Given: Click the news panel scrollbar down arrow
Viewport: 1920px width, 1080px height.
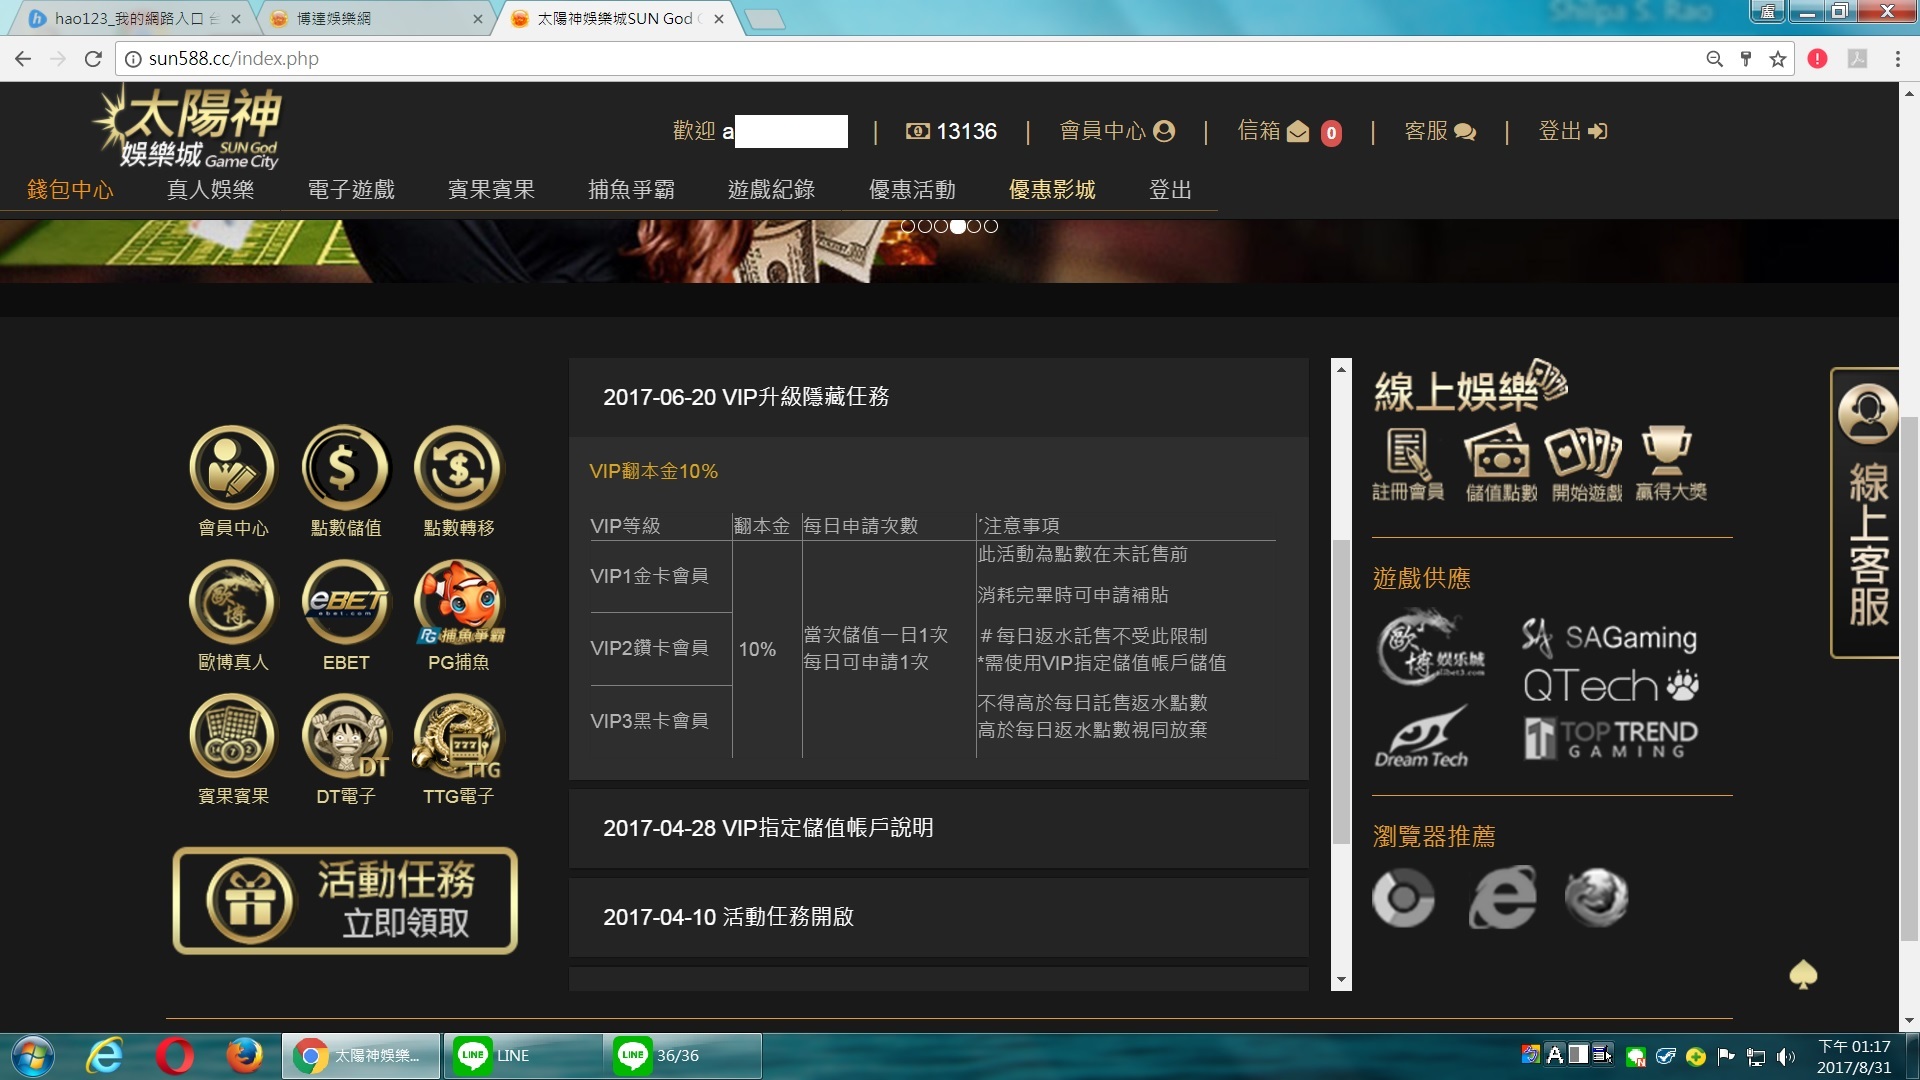Looking at the screenshot, I should (x=1341, y=980).
